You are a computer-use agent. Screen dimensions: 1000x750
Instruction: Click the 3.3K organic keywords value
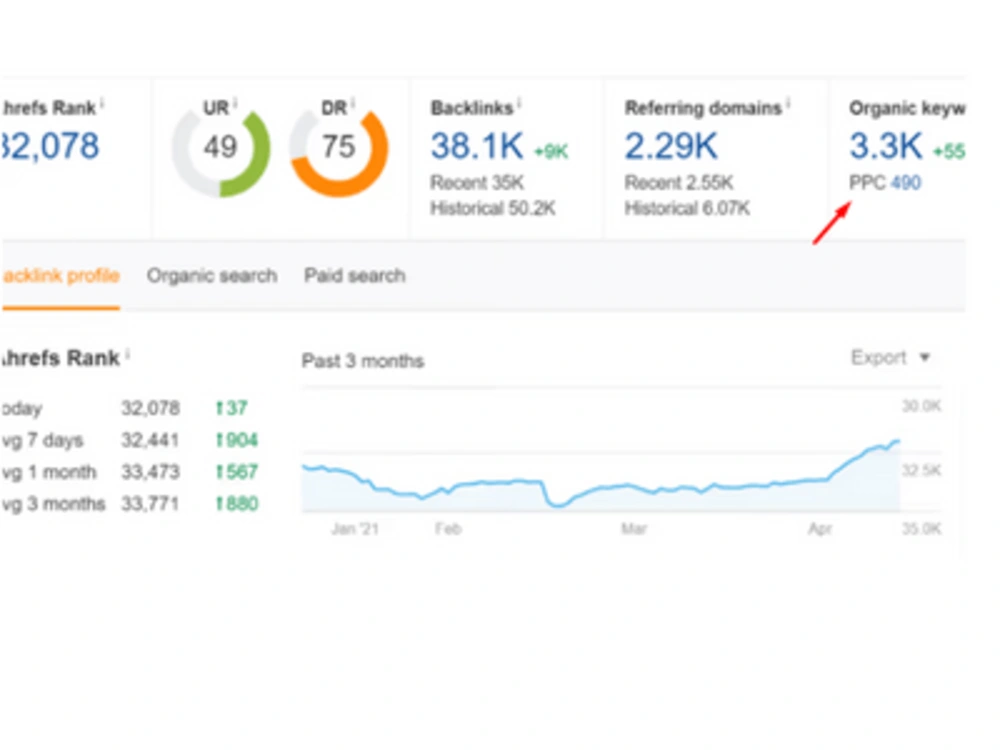pos(886,146)
